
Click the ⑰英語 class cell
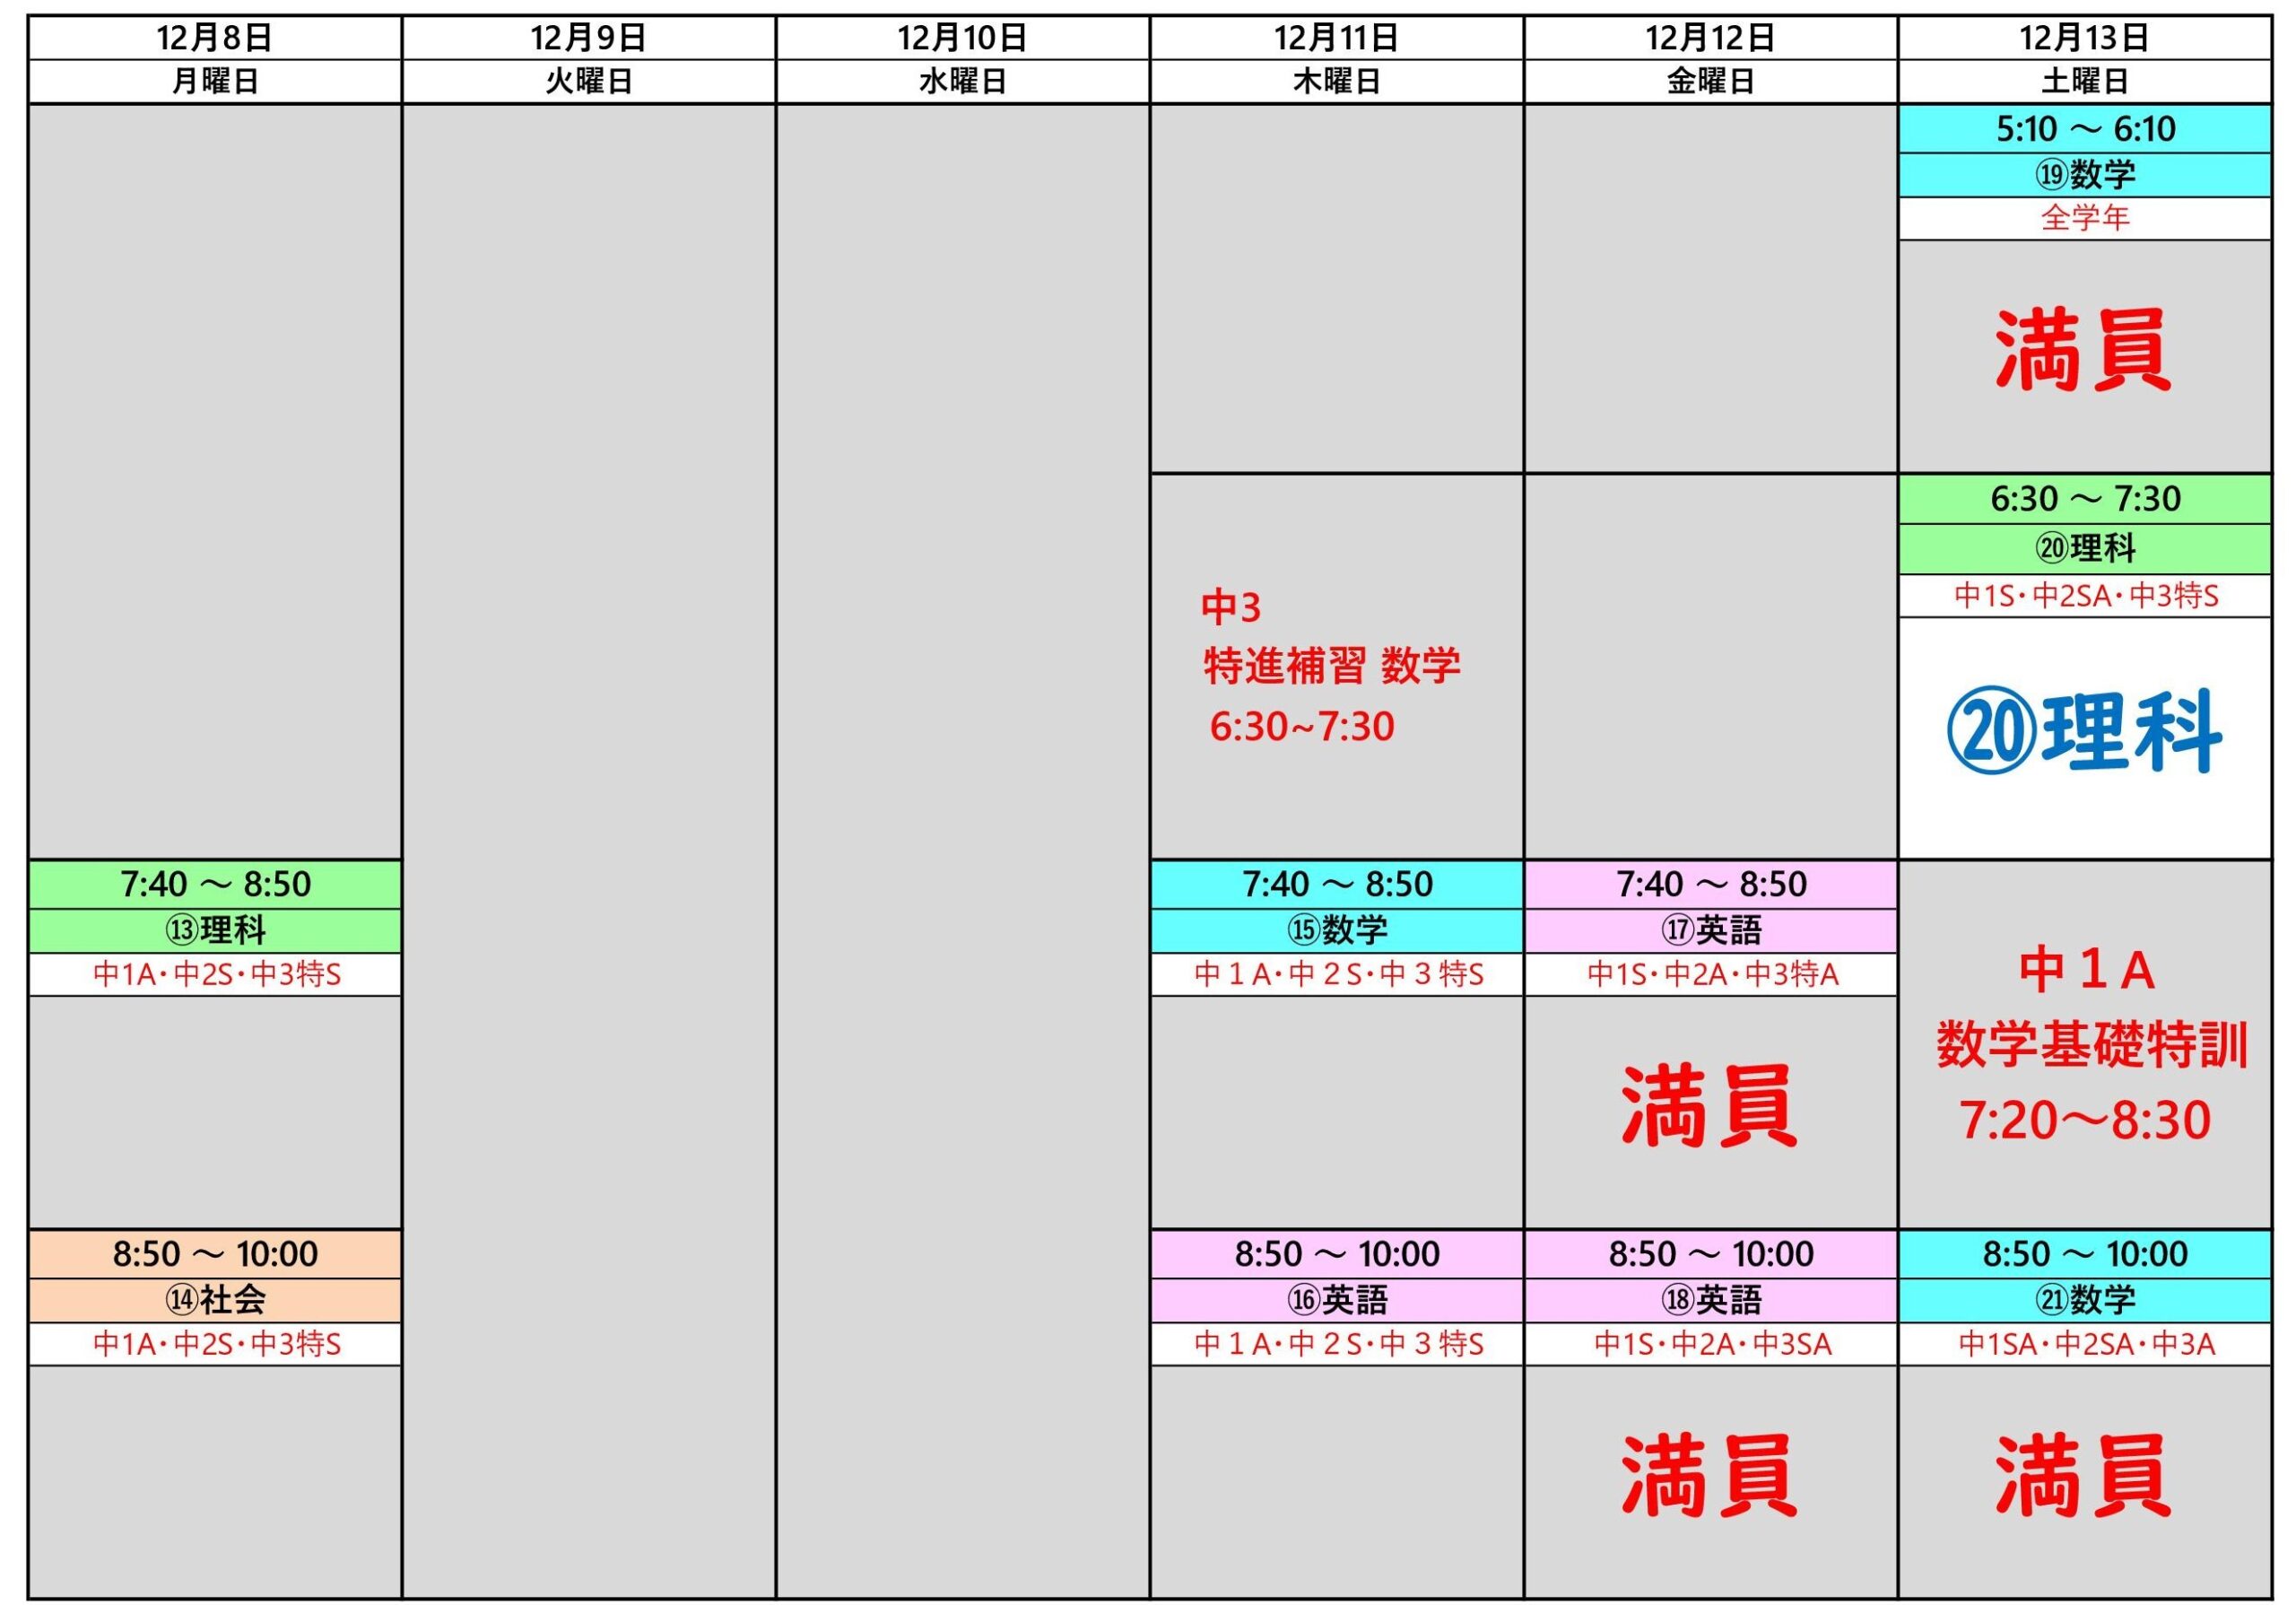pos(1710,930)
